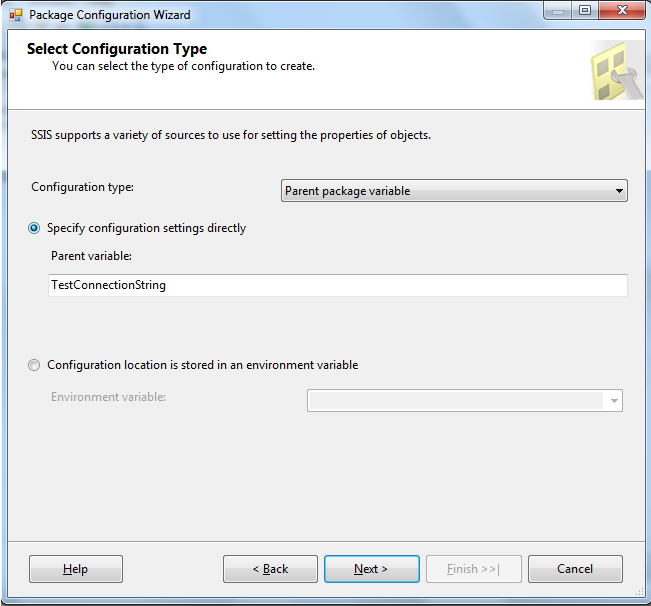Click the grayed-out Finish button
651x606 pixels.
(x=474, y=569)
